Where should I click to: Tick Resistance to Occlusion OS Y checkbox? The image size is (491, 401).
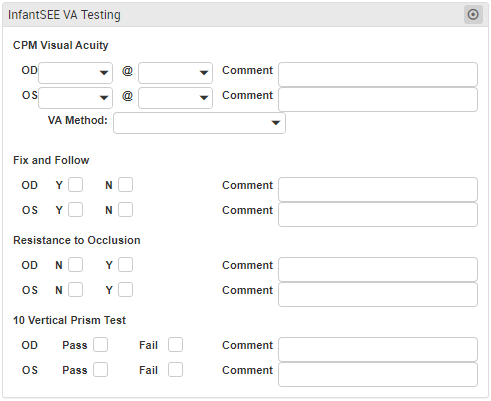125,290
